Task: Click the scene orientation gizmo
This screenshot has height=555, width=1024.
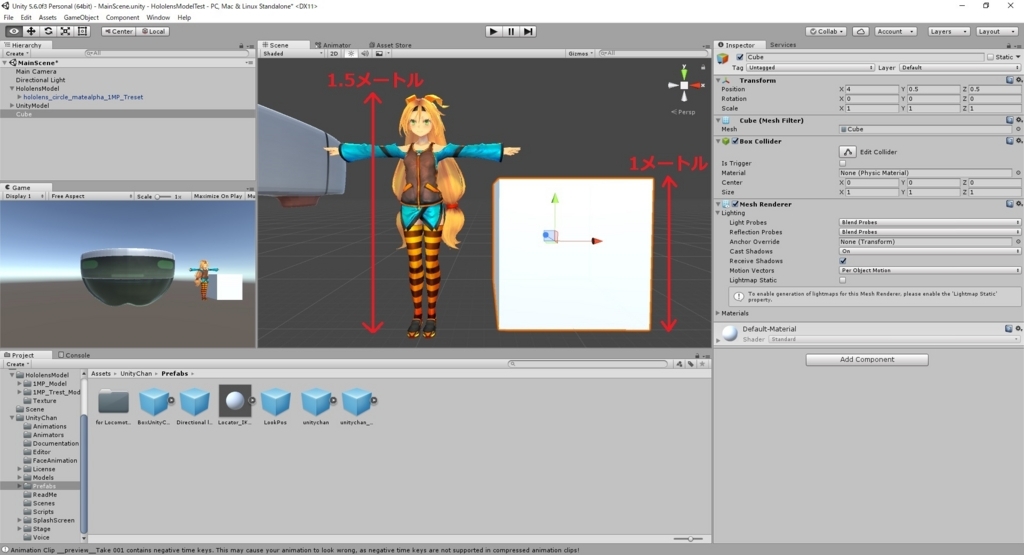Action: point(684,85)
